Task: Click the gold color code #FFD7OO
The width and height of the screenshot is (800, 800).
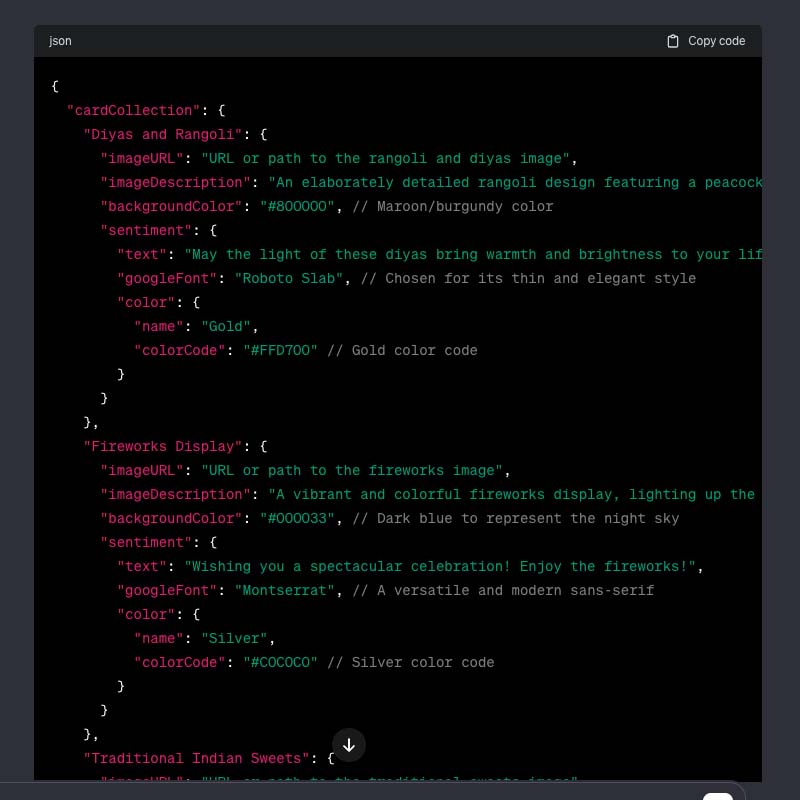Action: click(280, 350)
